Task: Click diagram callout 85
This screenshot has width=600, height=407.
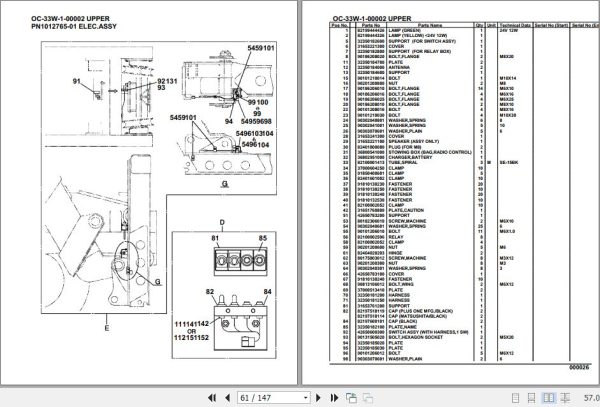Action: tap(262, 238)
